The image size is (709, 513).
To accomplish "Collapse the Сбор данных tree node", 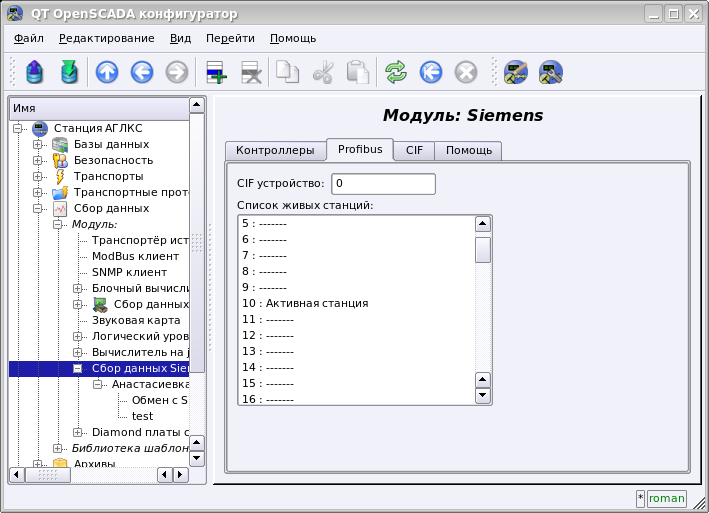I will (x=37, y=208).
